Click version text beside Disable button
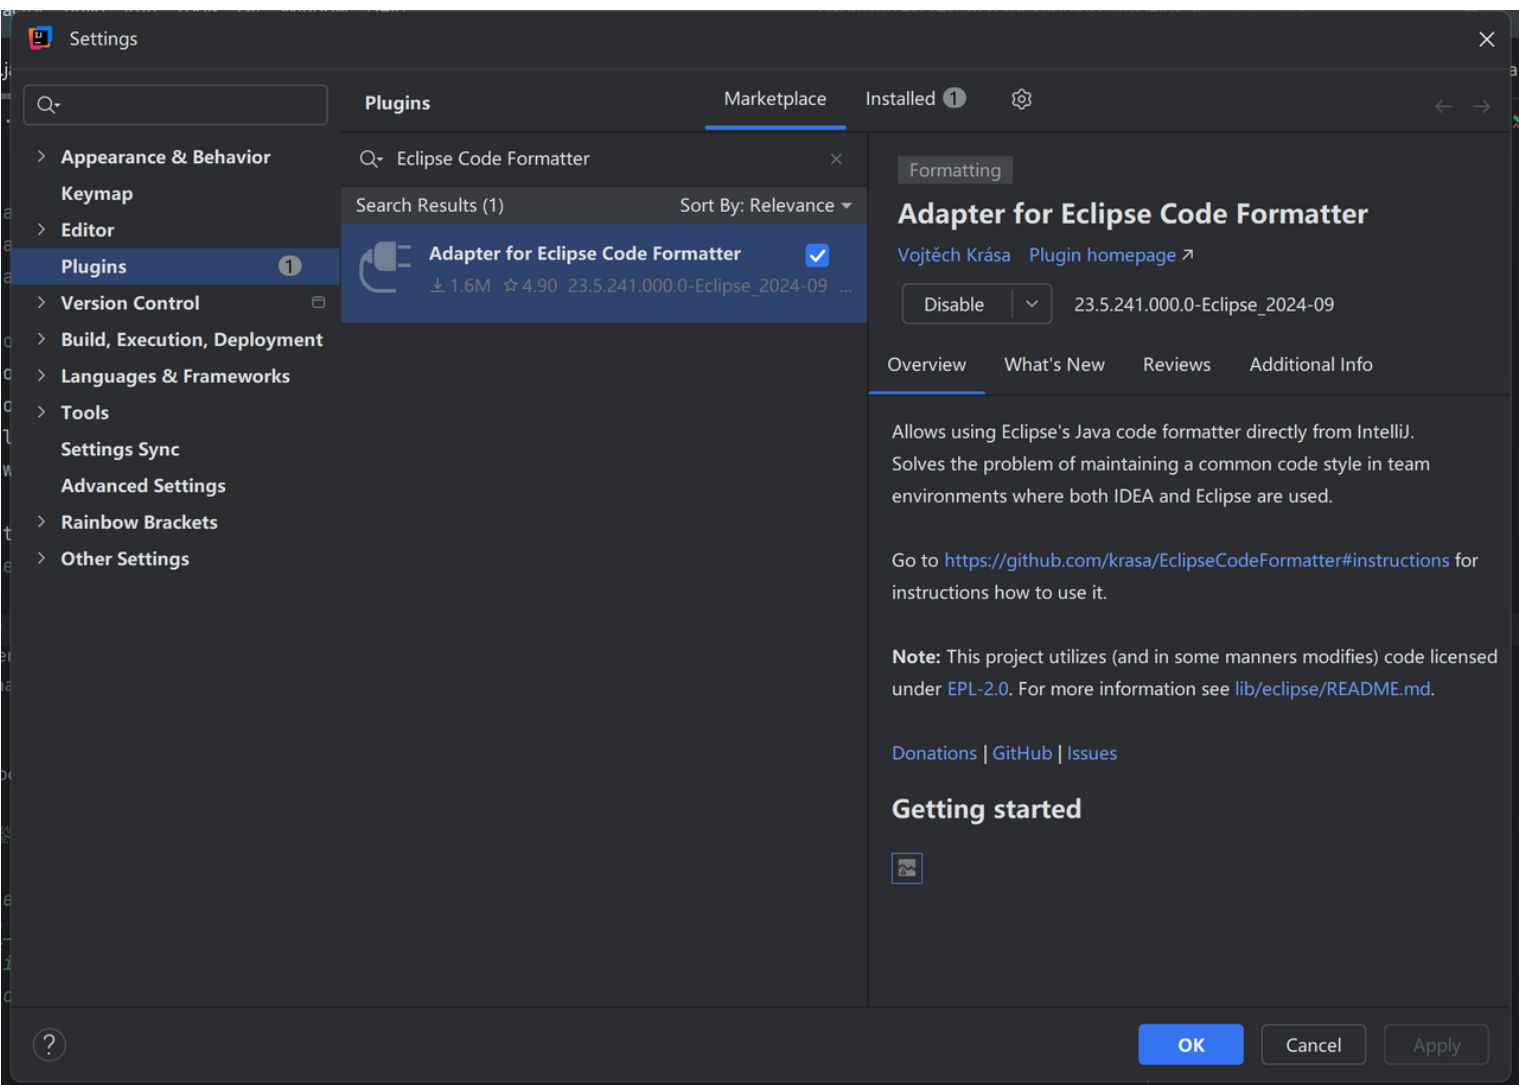 pyautogui.click(x=1204, y=304)
